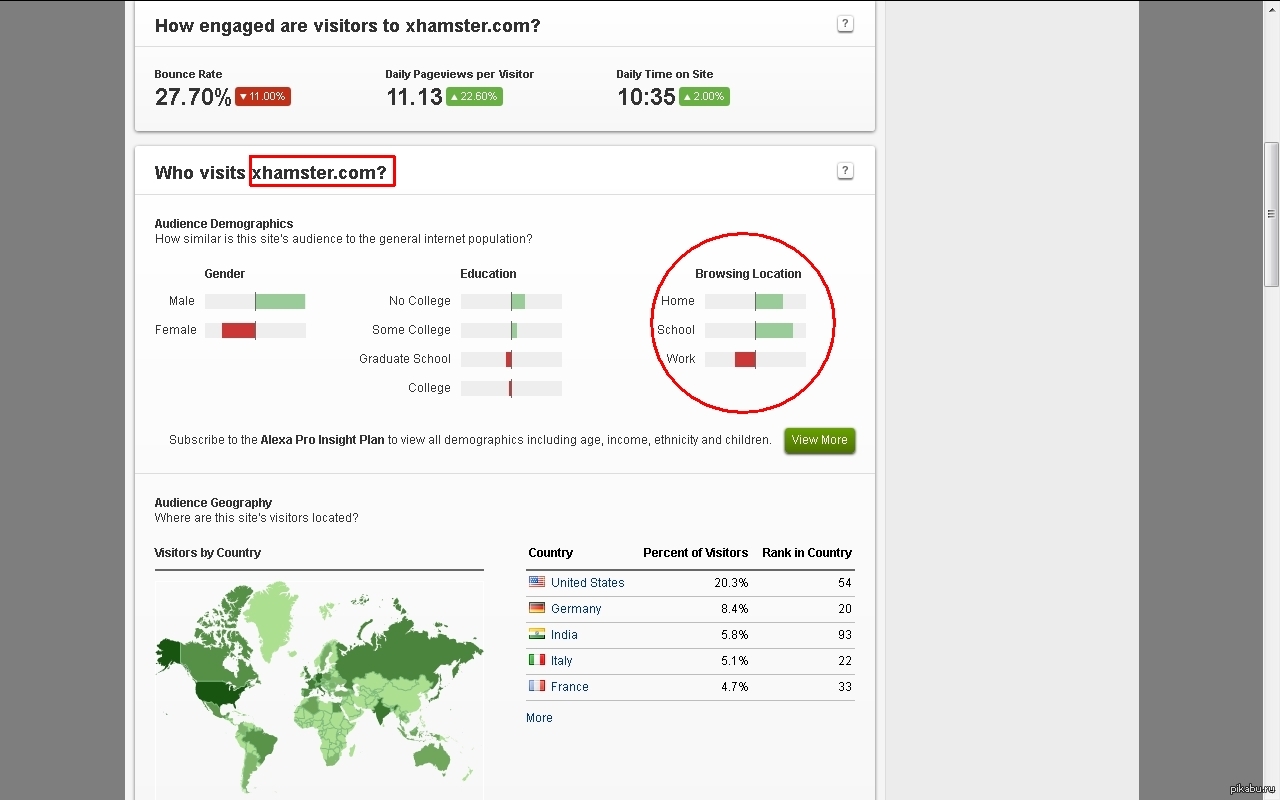Click the 5.1% Italy visitor percentage
This screenshot has height=800, width=1280.
point(734,661)
